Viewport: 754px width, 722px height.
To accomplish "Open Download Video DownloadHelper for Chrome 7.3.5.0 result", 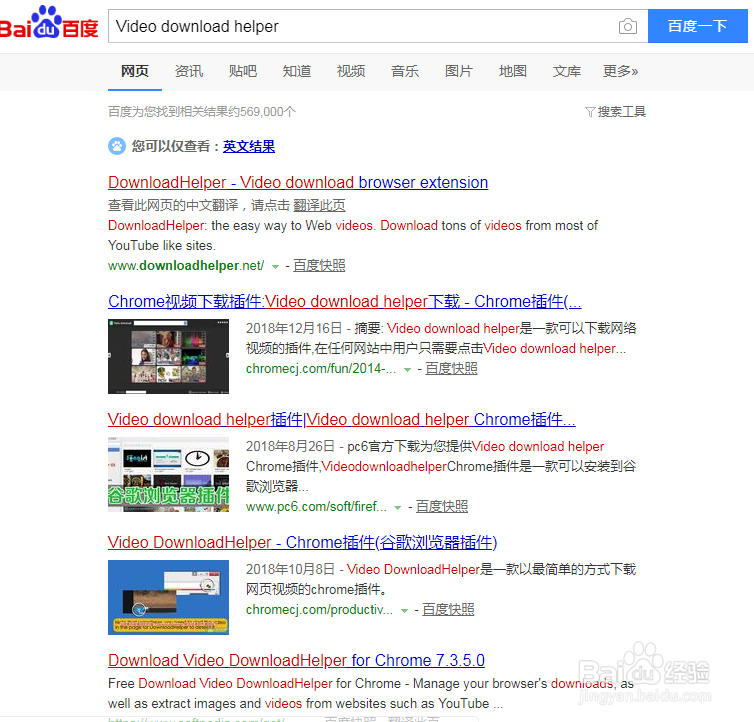I will pyautogui.click(x=296, y=660).
